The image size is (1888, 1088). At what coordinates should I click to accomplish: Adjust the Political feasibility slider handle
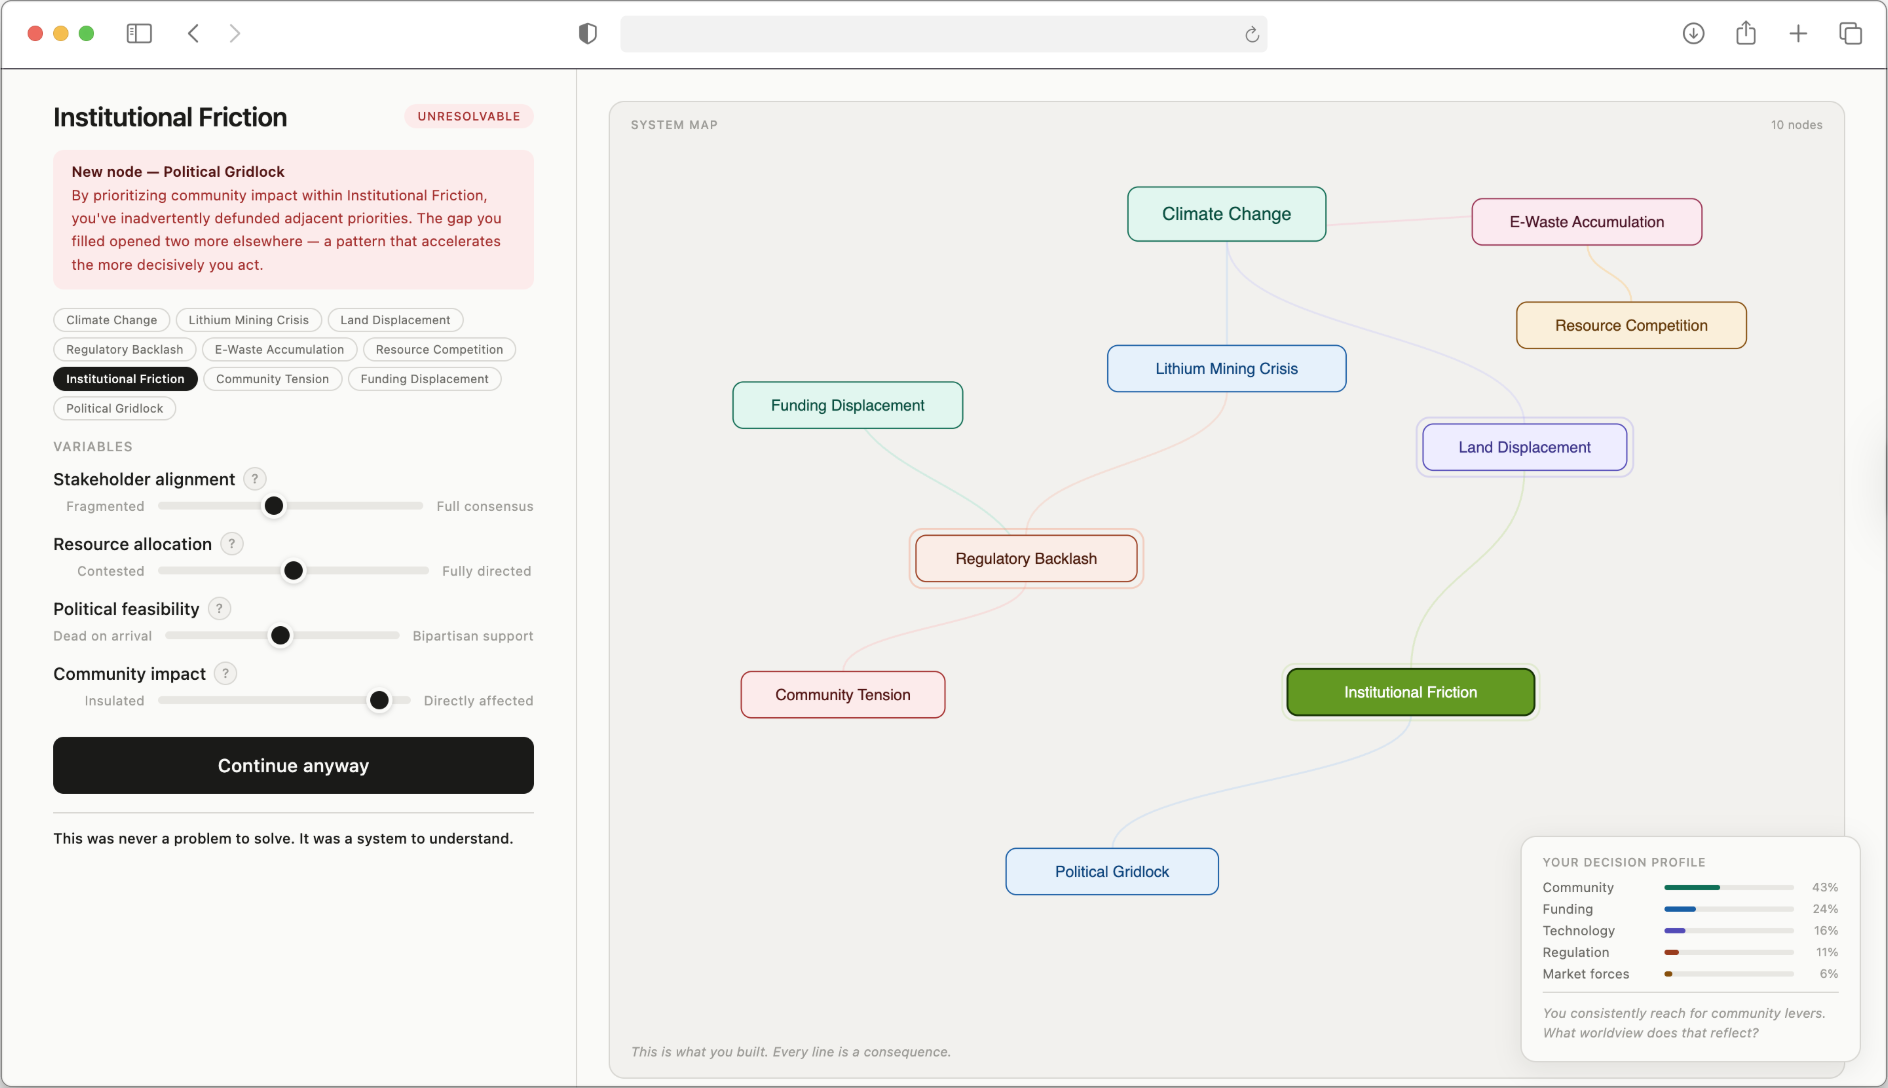pyautogui.click(x=281, y=636)
